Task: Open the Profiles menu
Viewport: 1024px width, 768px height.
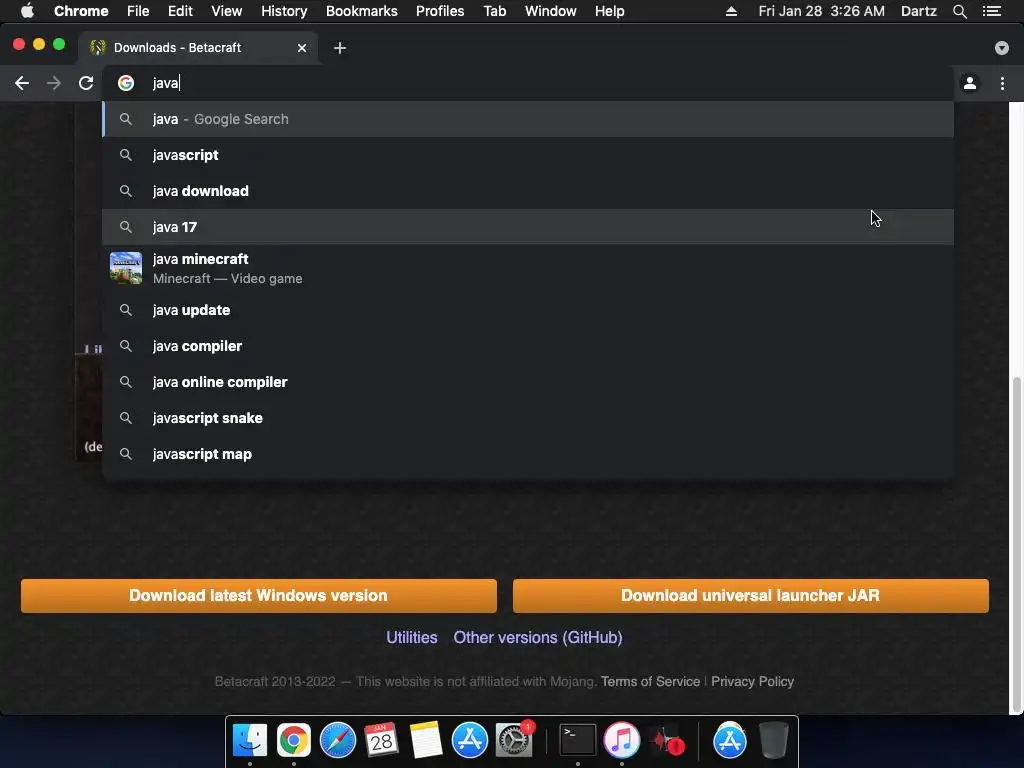Action: [440, 11]
